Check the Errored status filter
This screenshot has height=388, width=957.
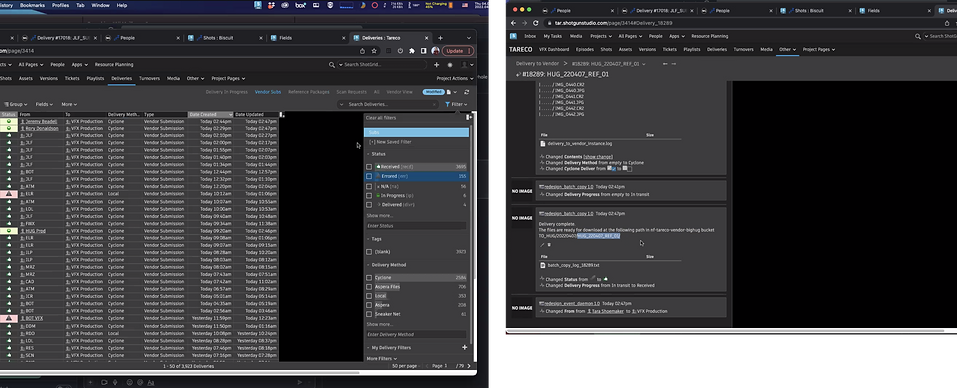click(369, 176)
